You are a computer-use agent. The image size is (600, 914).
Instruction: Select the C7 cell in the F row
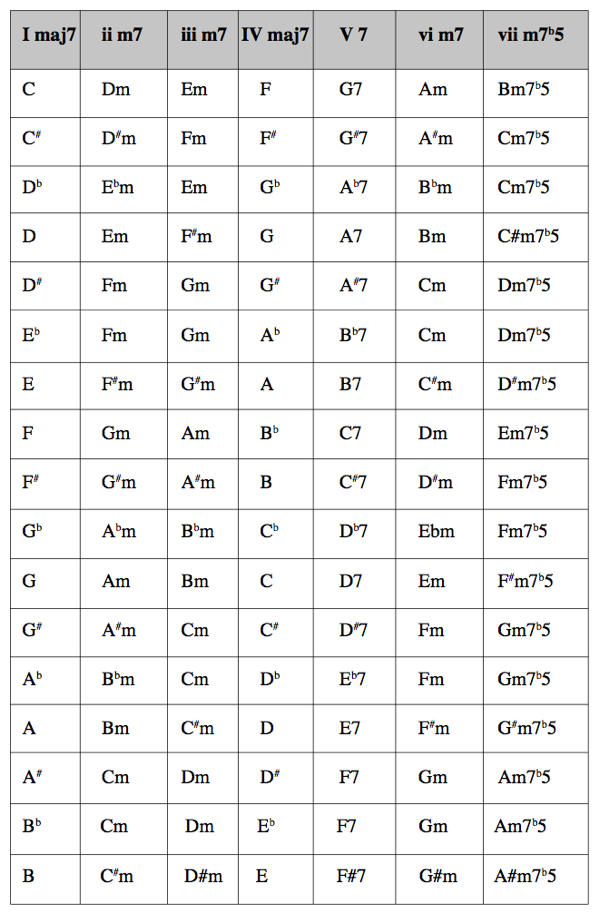pyautogui.click(x=355, y=434)
